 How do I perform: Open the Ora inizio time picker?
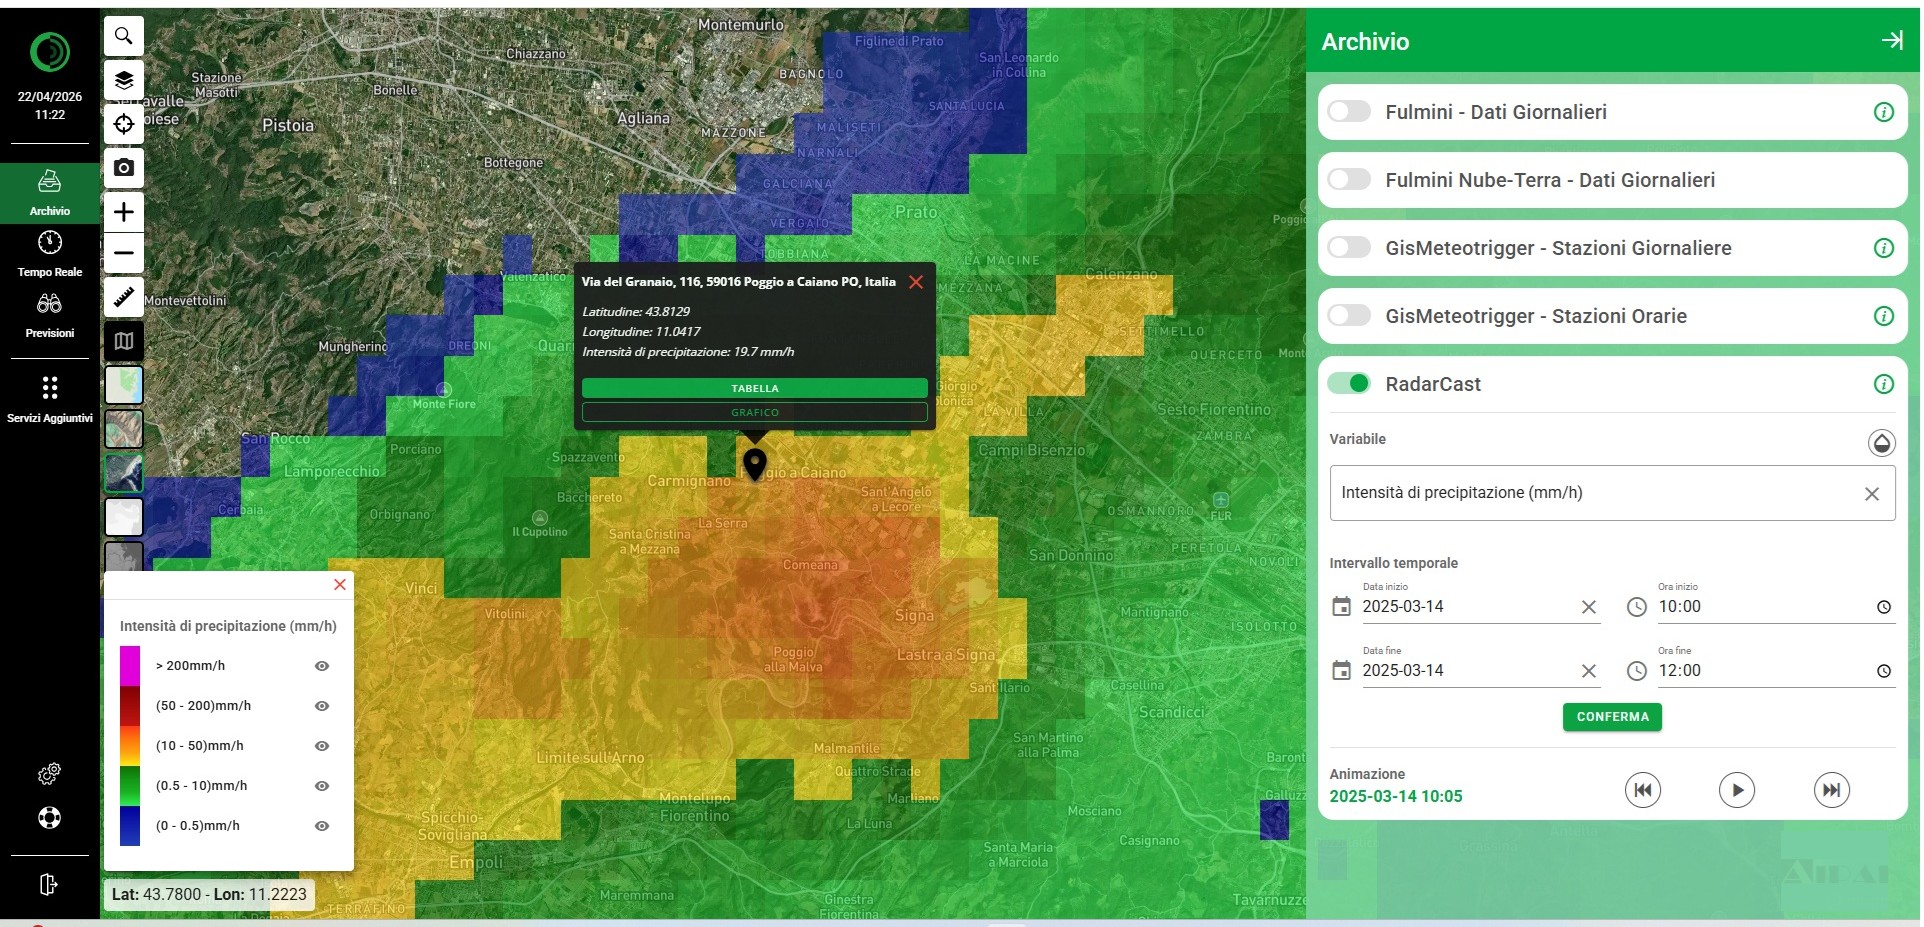tap(1883, 607)
